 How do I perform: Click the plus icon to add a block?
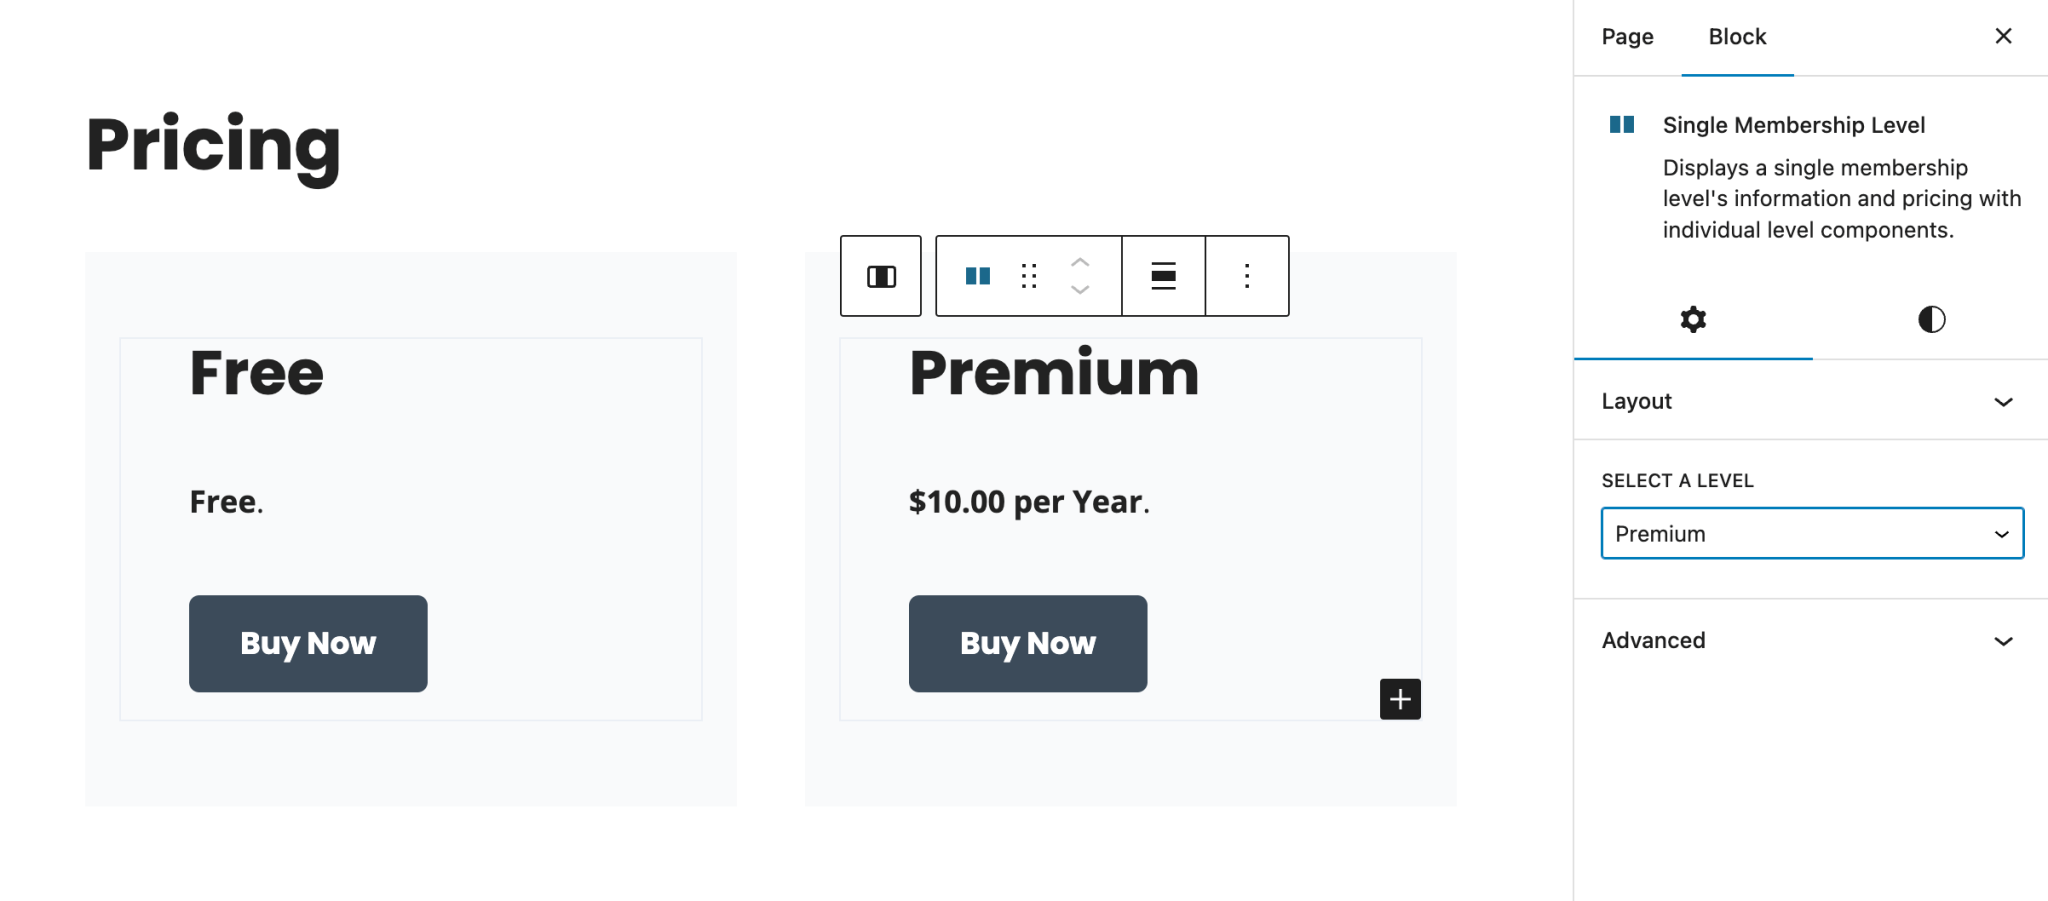1400,699
